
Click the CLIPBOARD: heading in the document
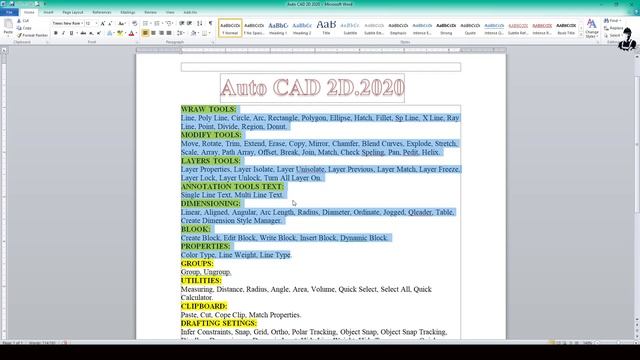(204, 306)
